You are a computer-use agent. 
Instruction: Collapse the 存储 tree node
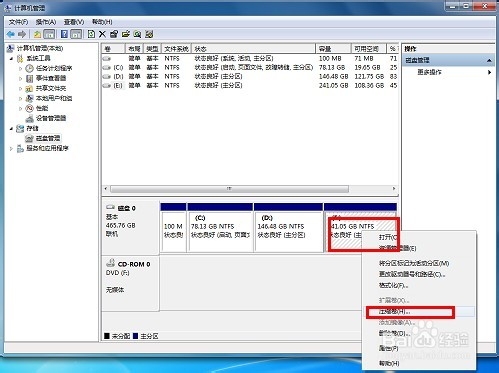click(12, 129)
